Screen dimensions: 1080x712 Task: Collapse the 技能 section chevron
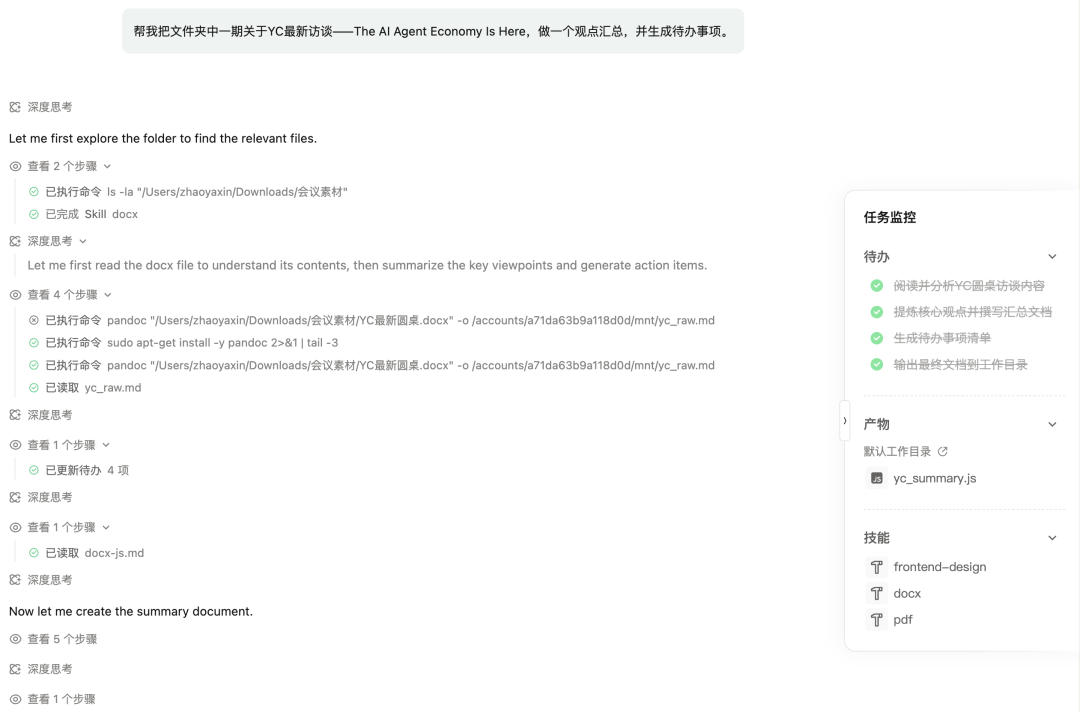click(x=1052, y=538)
